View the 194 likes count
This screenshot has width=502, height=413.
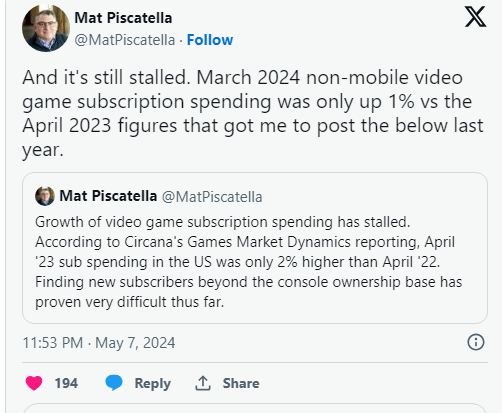(66, 383)
